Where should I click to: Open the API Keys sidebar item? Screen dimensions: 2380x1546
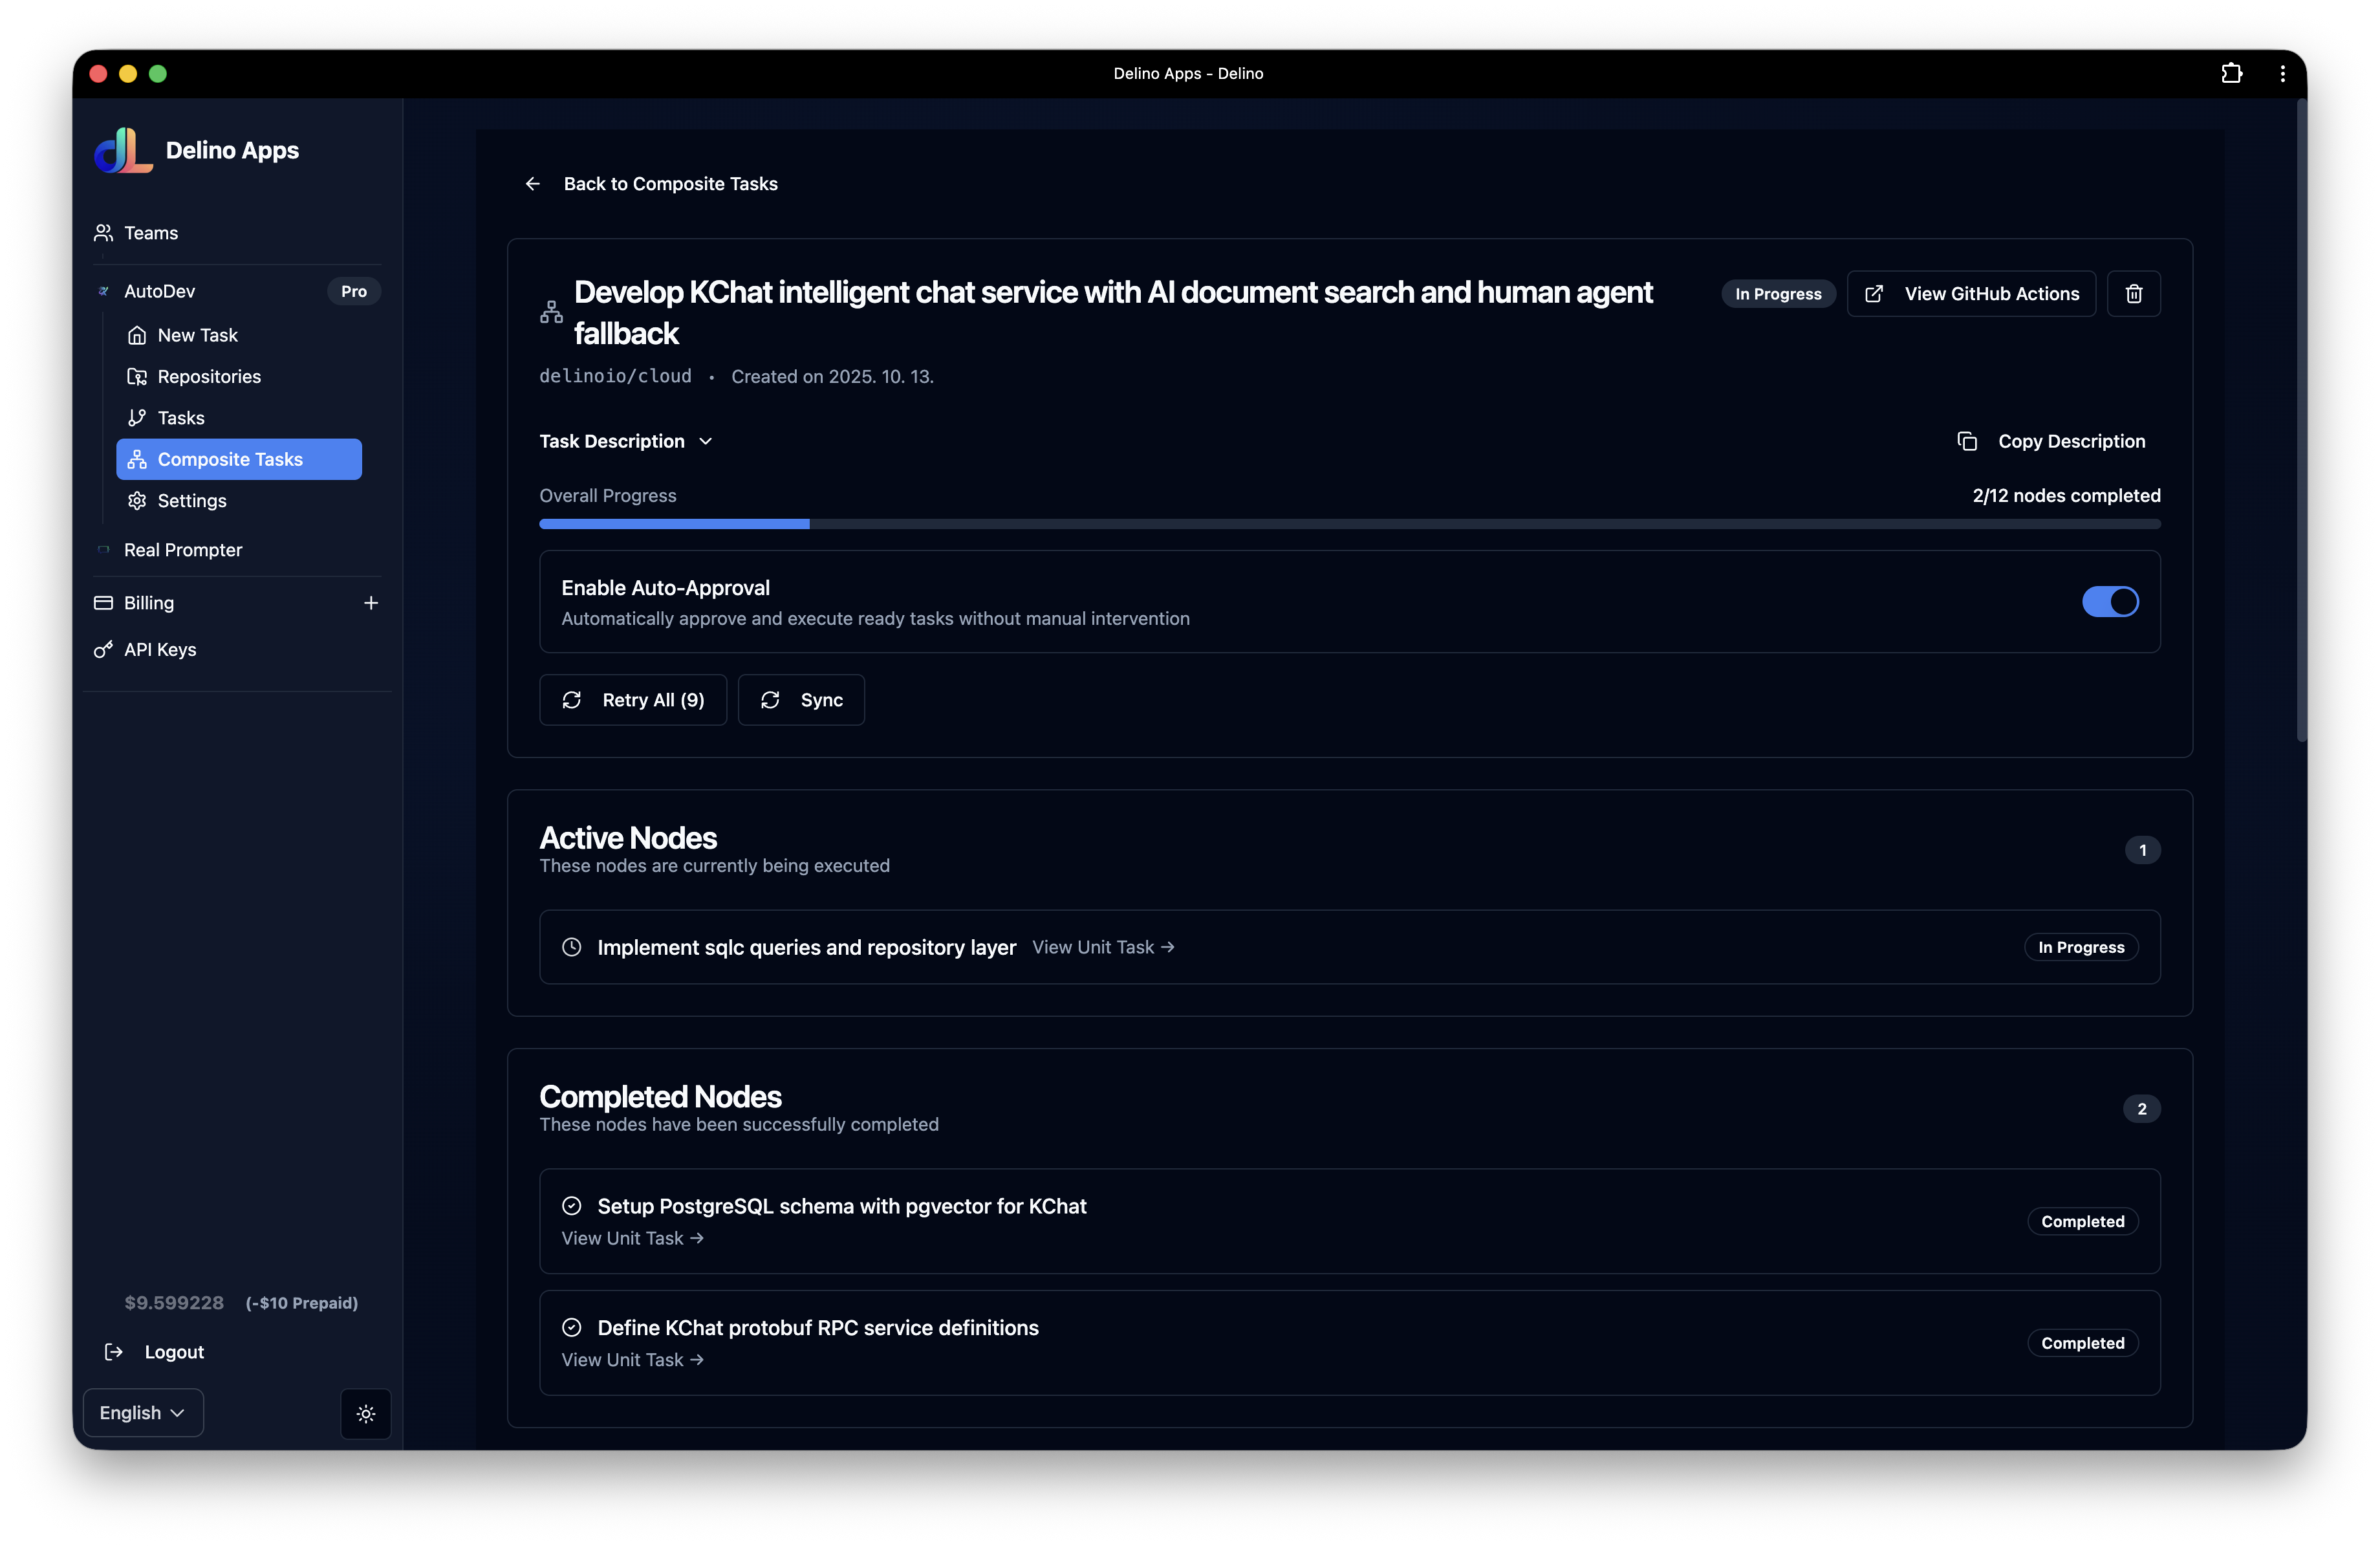coord(160,650)
